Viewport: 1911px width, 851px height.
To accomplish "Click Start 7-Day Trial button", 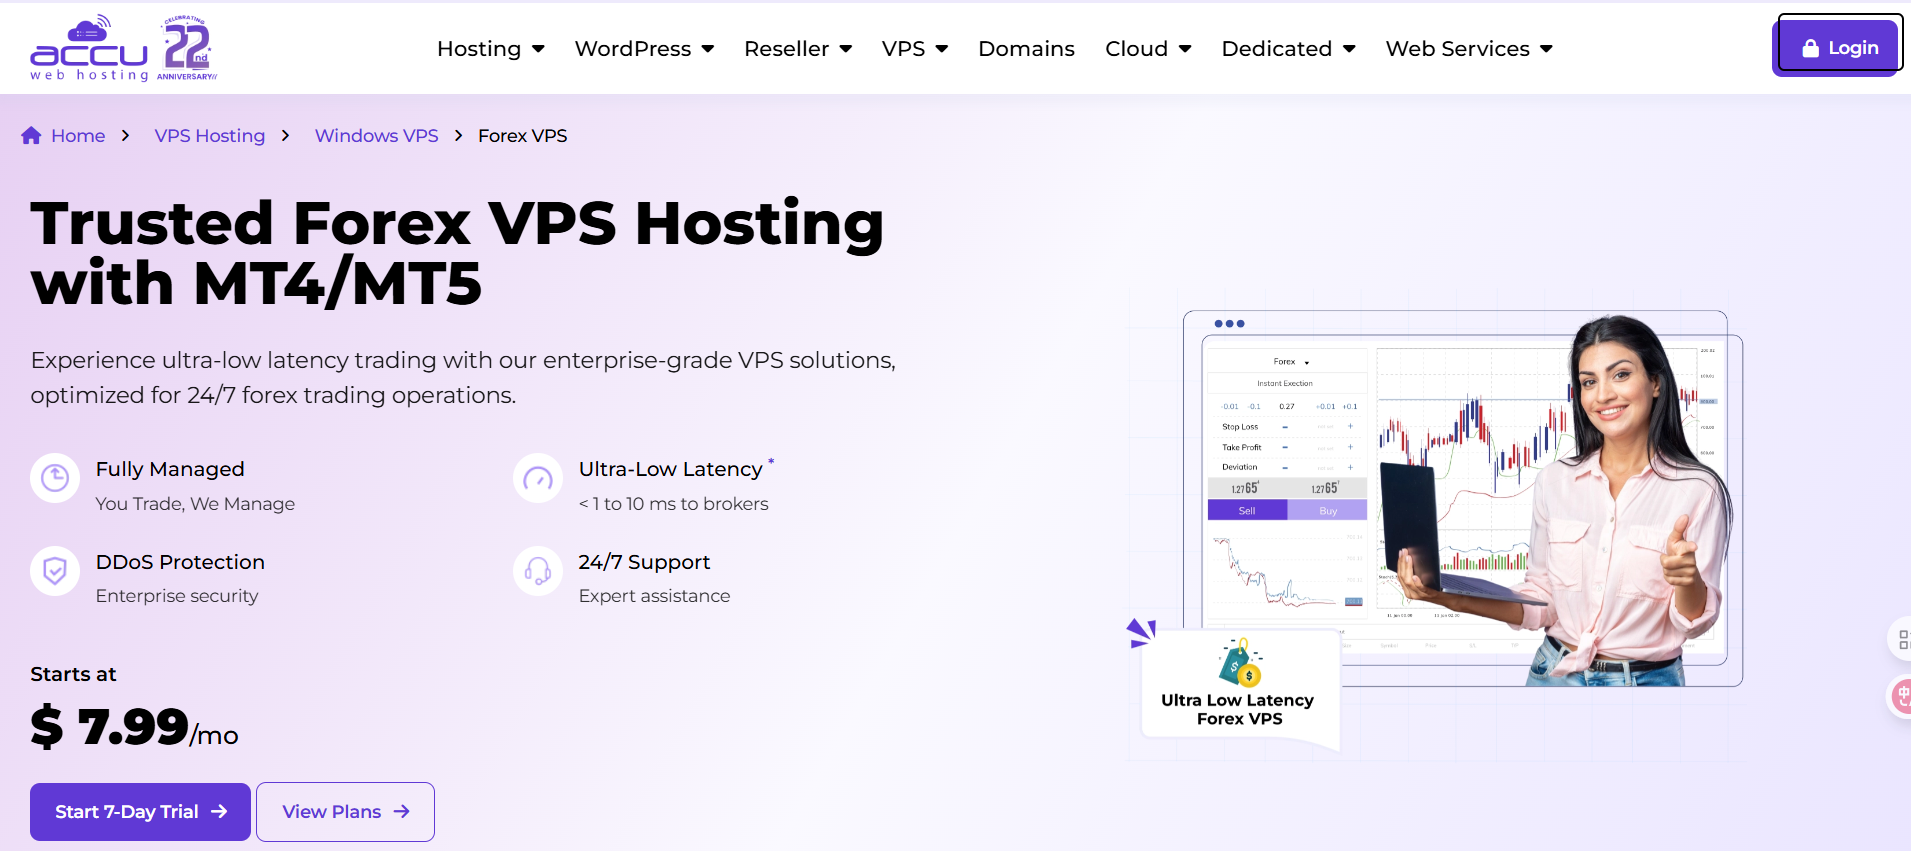I will (x=140, y=812).
